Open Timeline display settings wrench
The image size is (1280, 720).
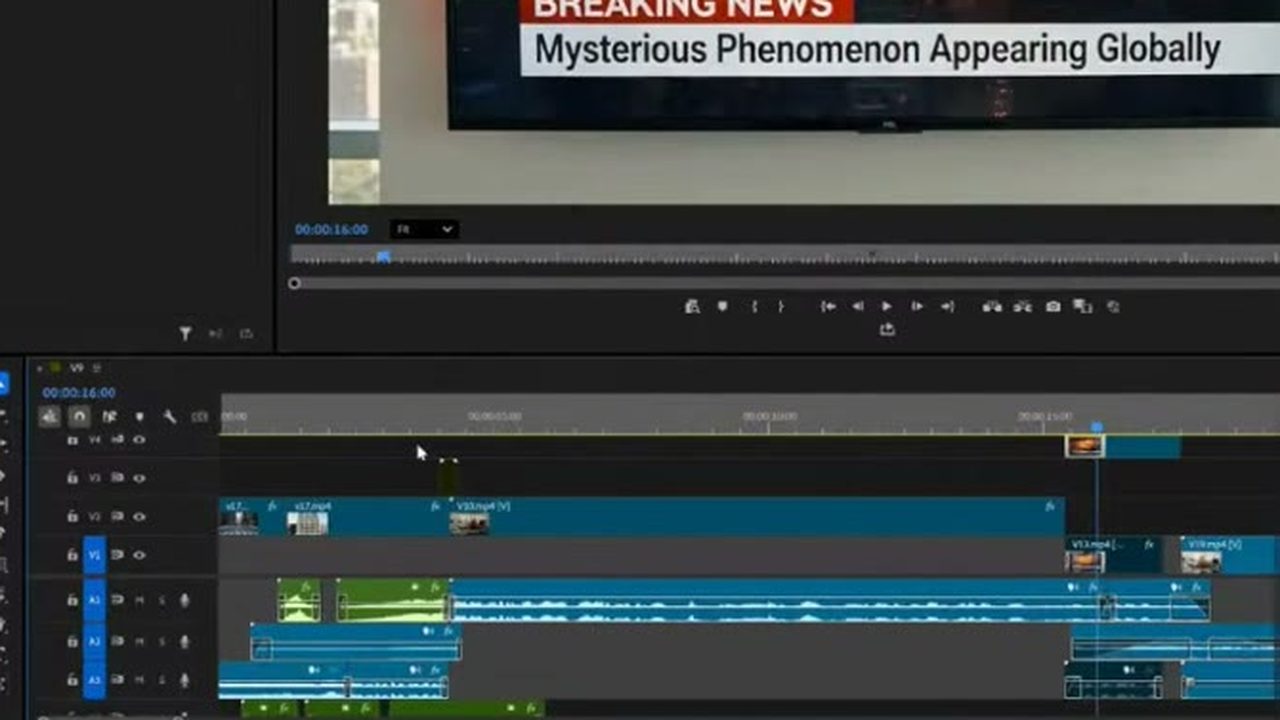point(170,416)
